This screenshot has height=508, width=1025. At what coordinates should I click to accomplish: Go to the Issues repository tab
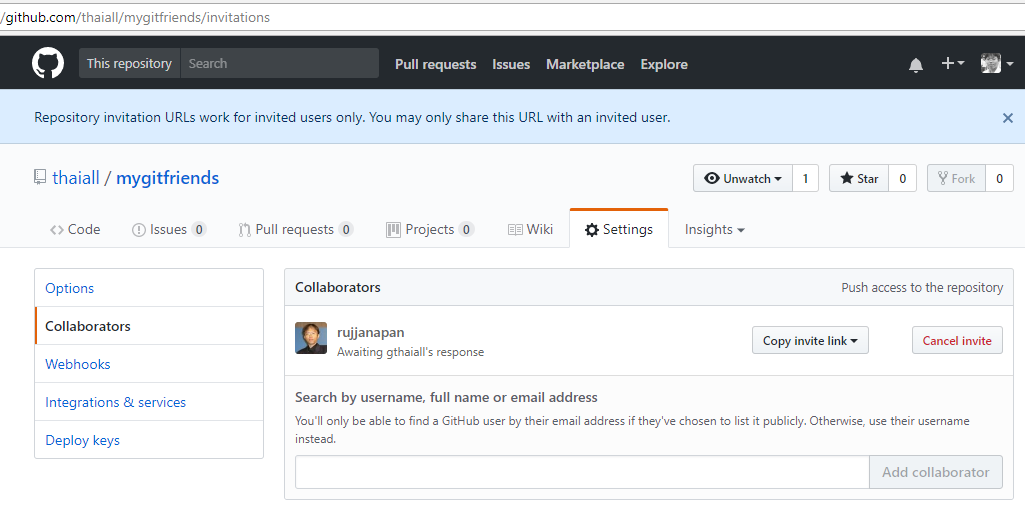[x=168, y=229]
